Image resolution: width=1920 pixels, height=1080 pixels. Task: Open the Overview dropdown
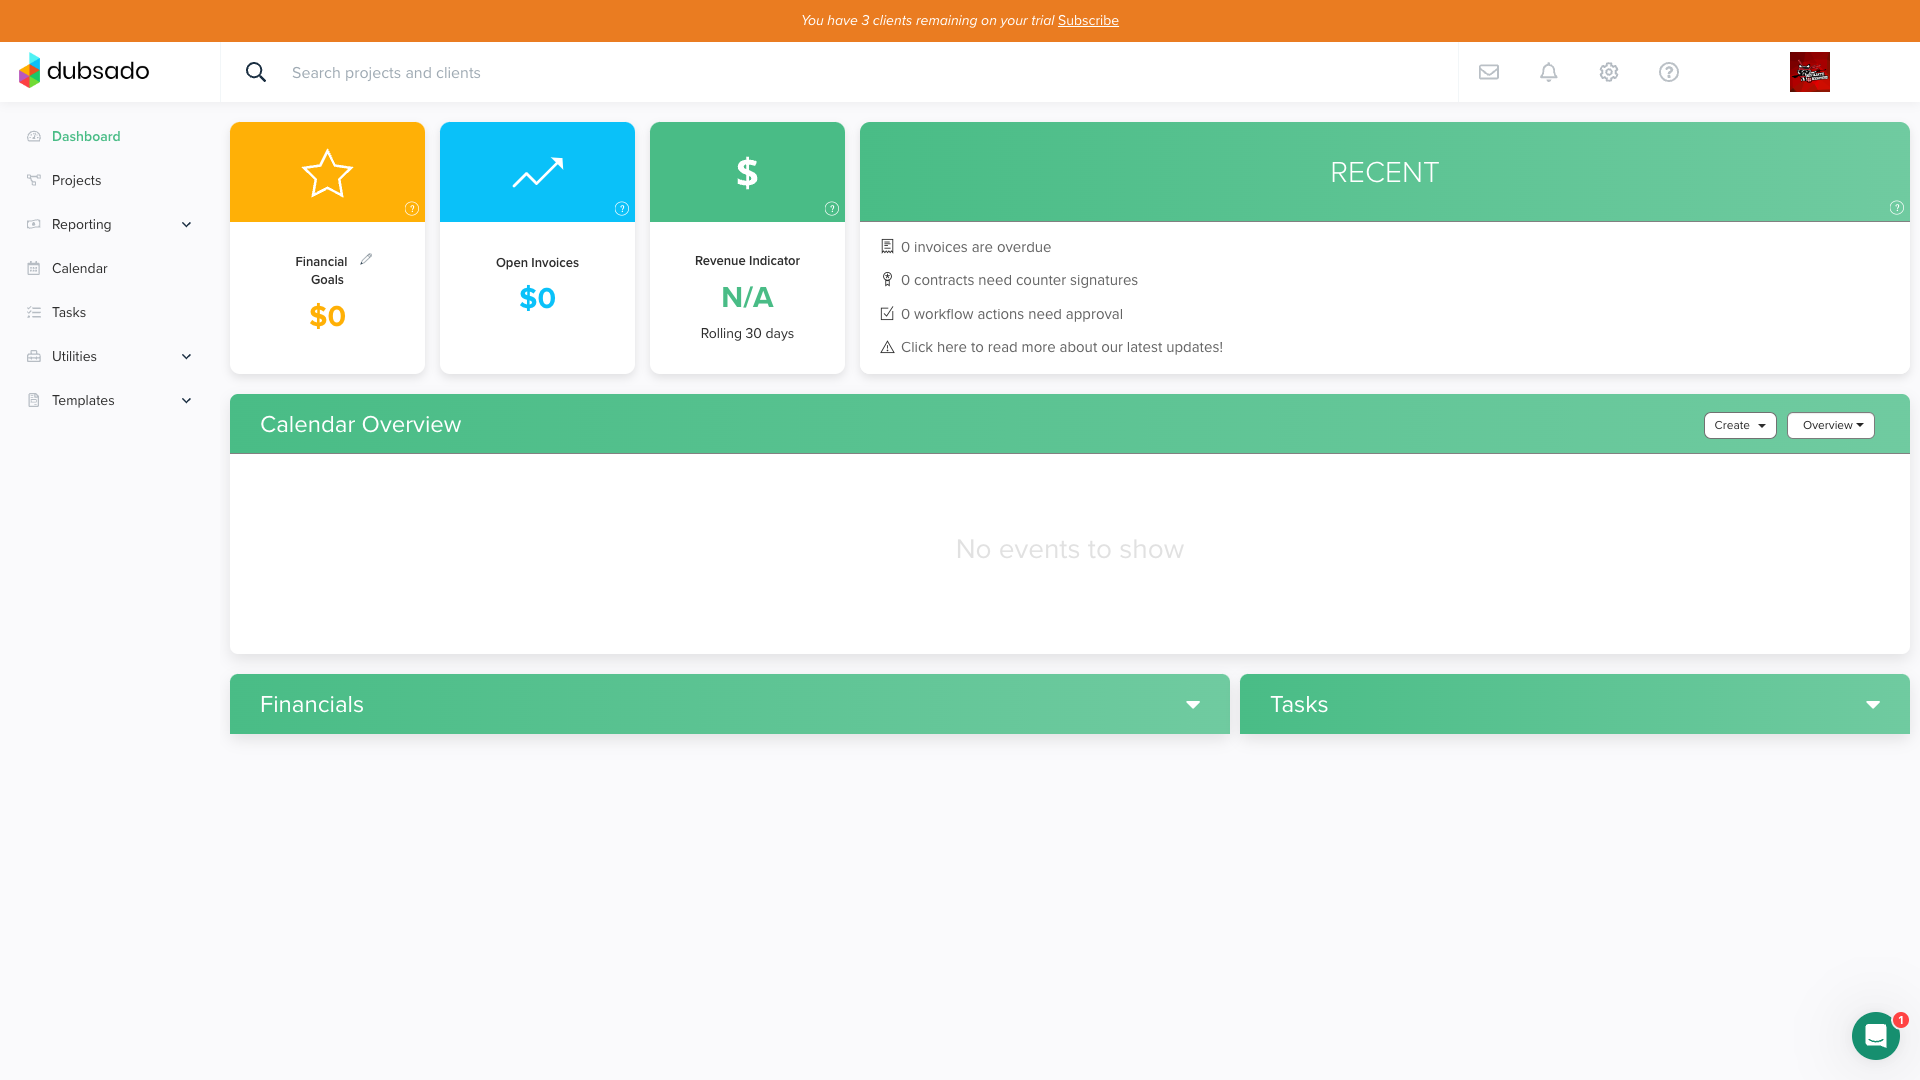pos(1830,425)
